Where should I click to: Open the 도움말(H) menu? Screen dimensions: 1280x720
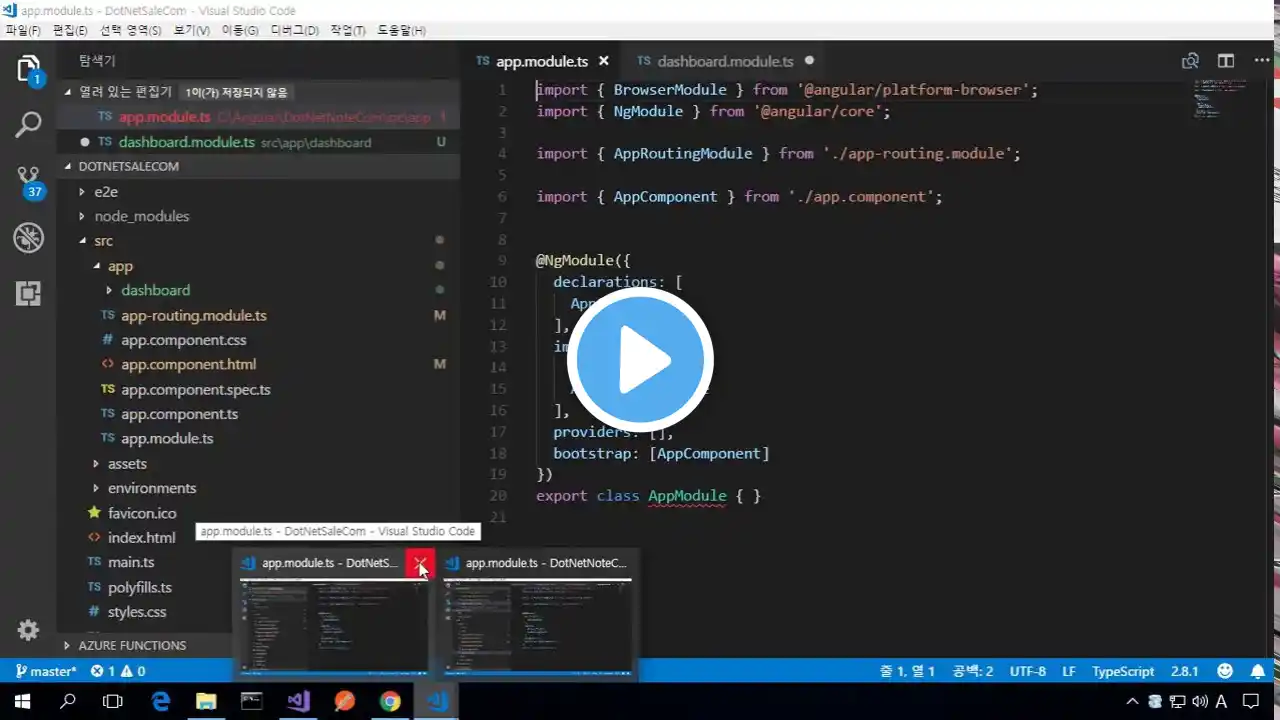[x=402, y=30]
